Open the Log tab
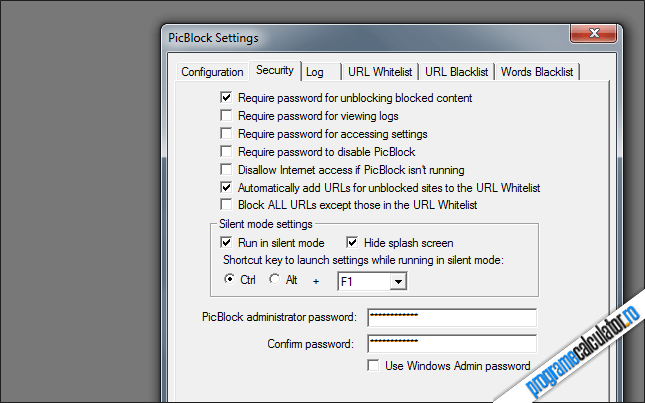Viewport: 645px width, 403px height. (321, 72)
